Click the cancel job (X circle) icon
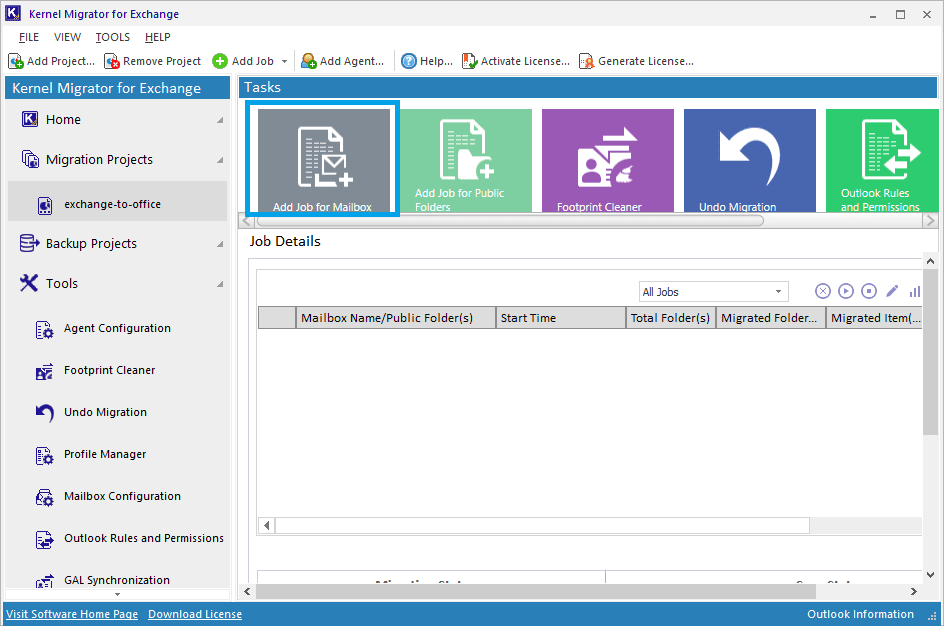Viewport: 944px width, 626px height. tap(823, 291)
